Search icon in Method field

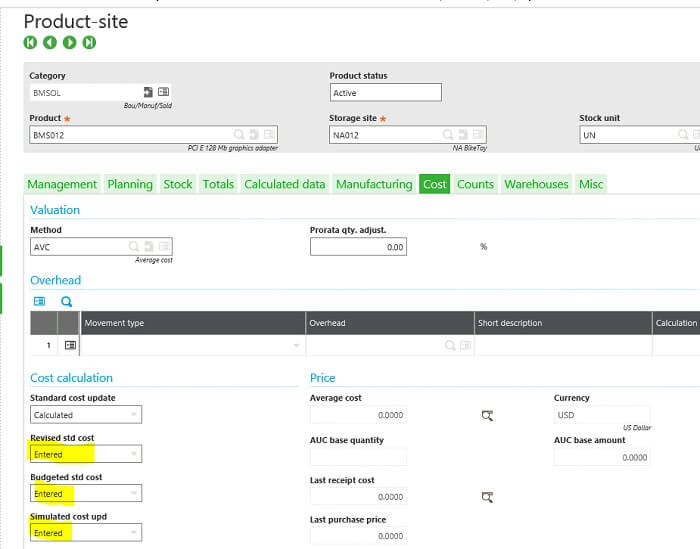133,246
